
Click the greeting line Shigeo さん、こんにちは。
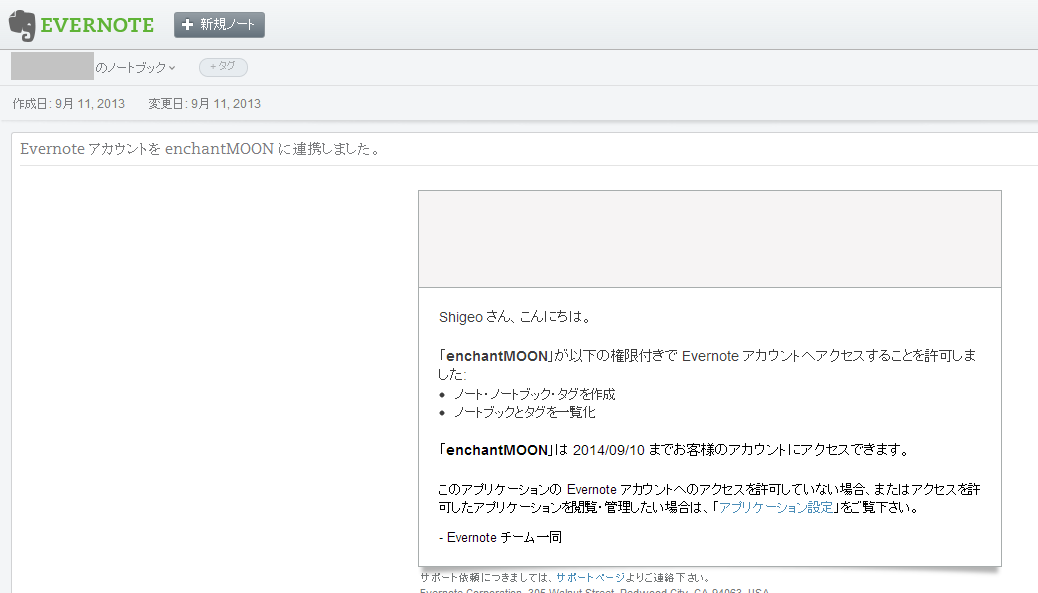click(x=514, y=317)
